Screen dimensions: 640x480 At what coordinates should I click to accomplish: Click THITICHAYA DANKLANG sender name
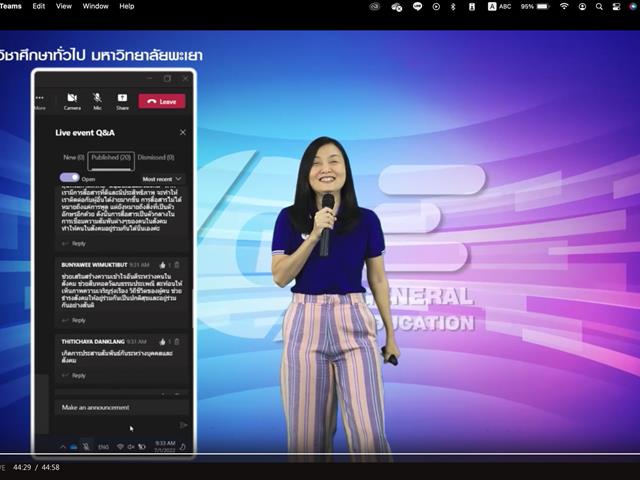[93, 342]
